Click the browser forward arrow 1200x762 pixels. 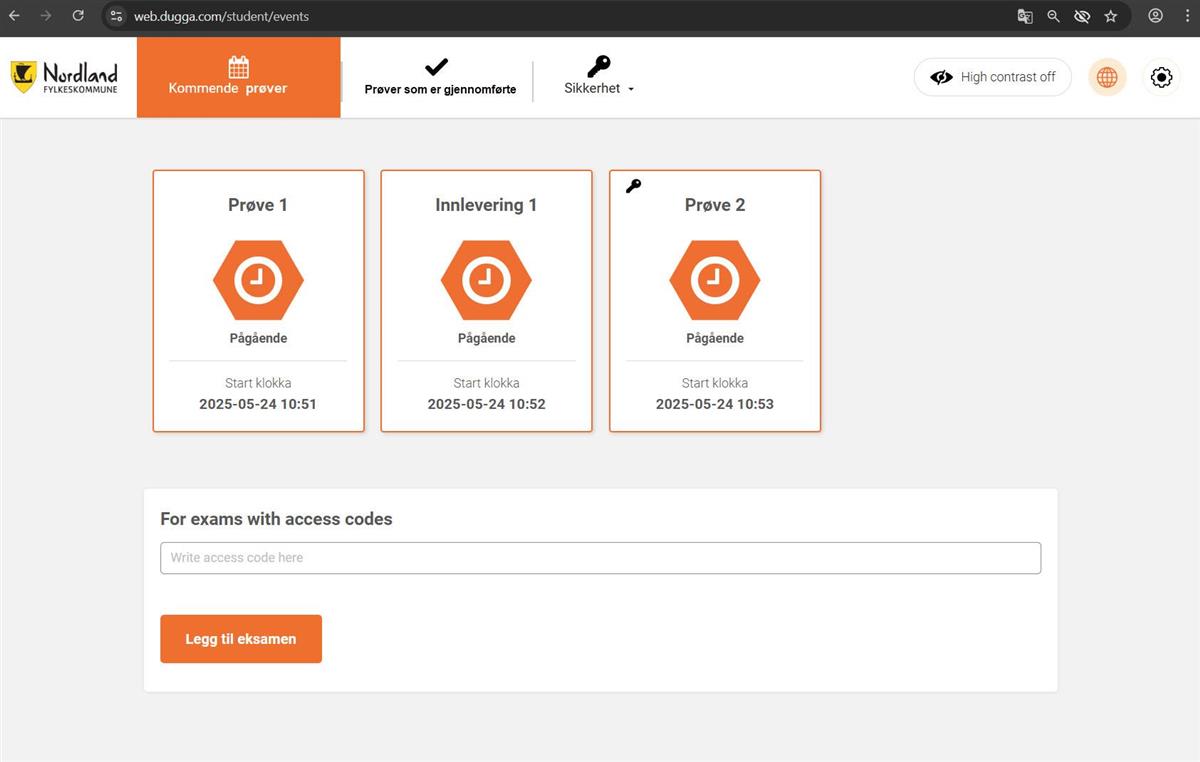pos(46,16)
